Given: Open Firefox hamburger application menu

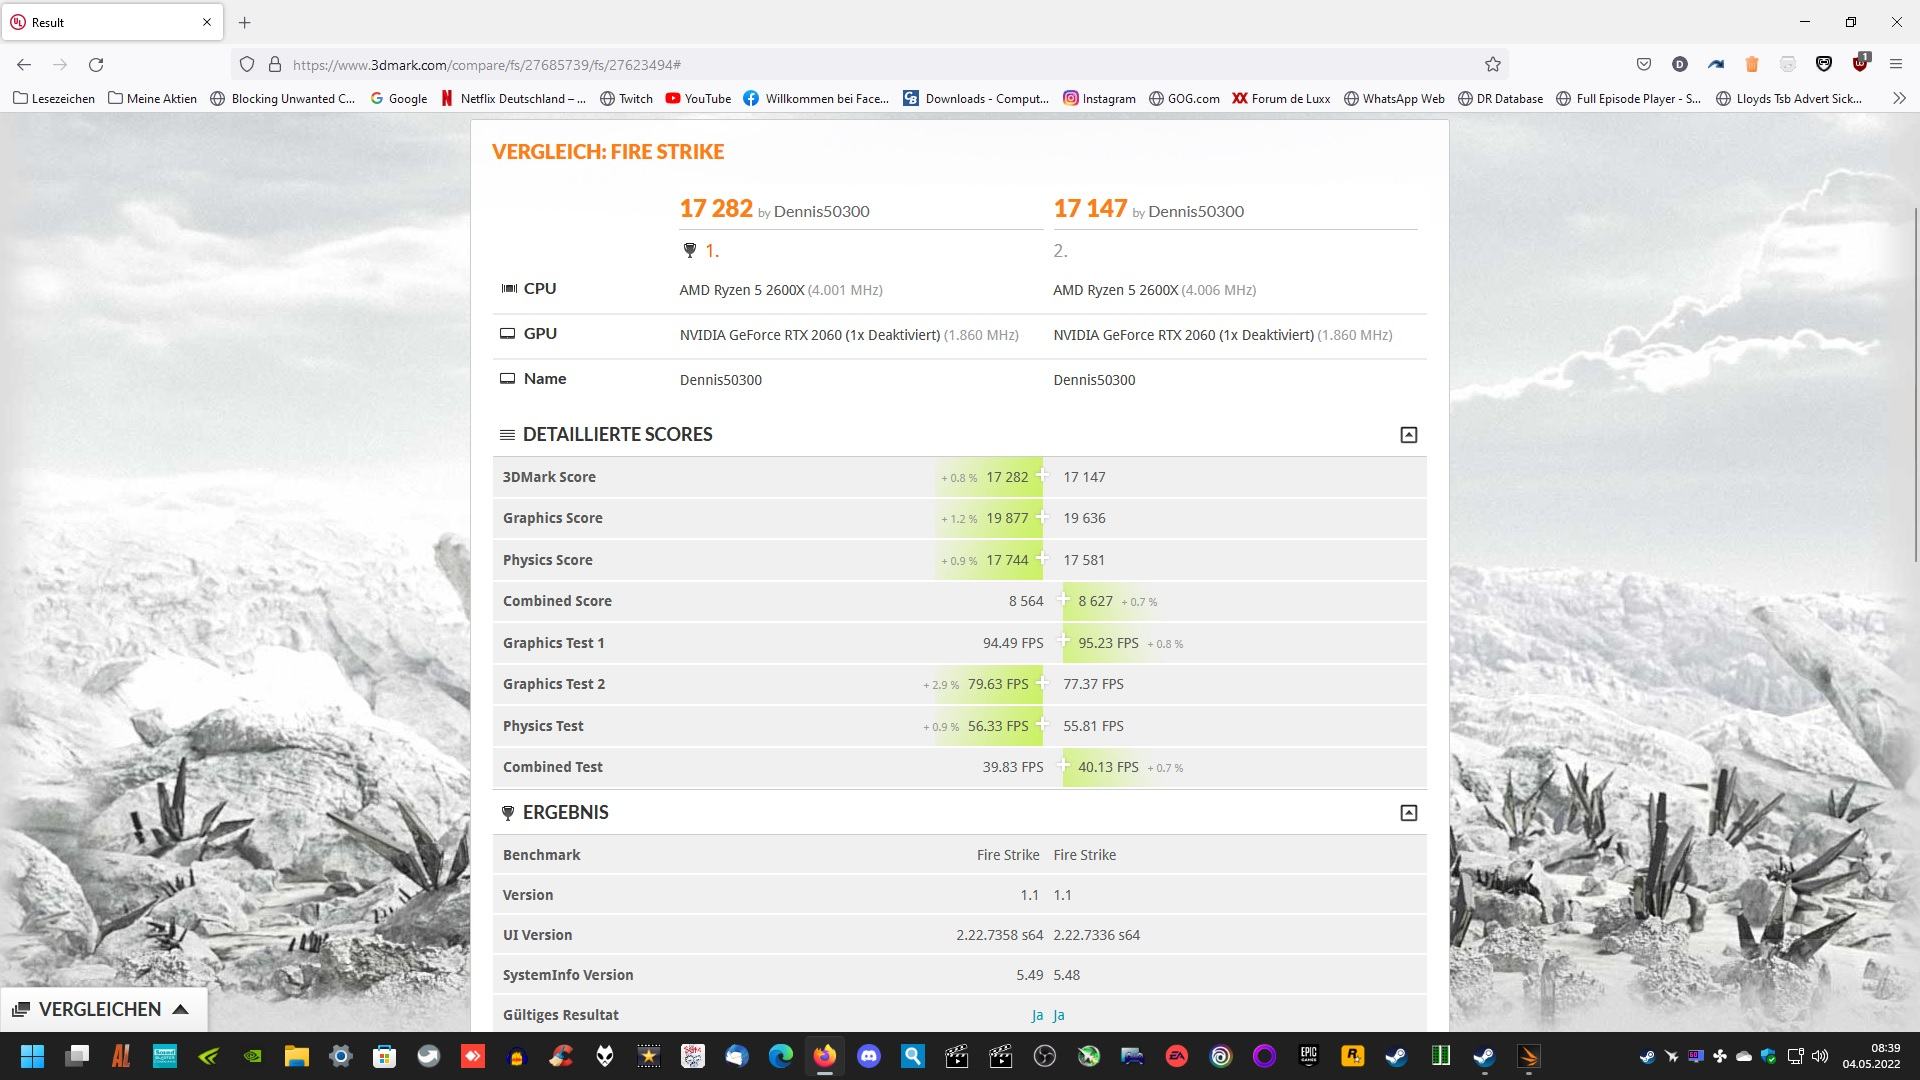Looking at the screenshot, I should 1895,64.
